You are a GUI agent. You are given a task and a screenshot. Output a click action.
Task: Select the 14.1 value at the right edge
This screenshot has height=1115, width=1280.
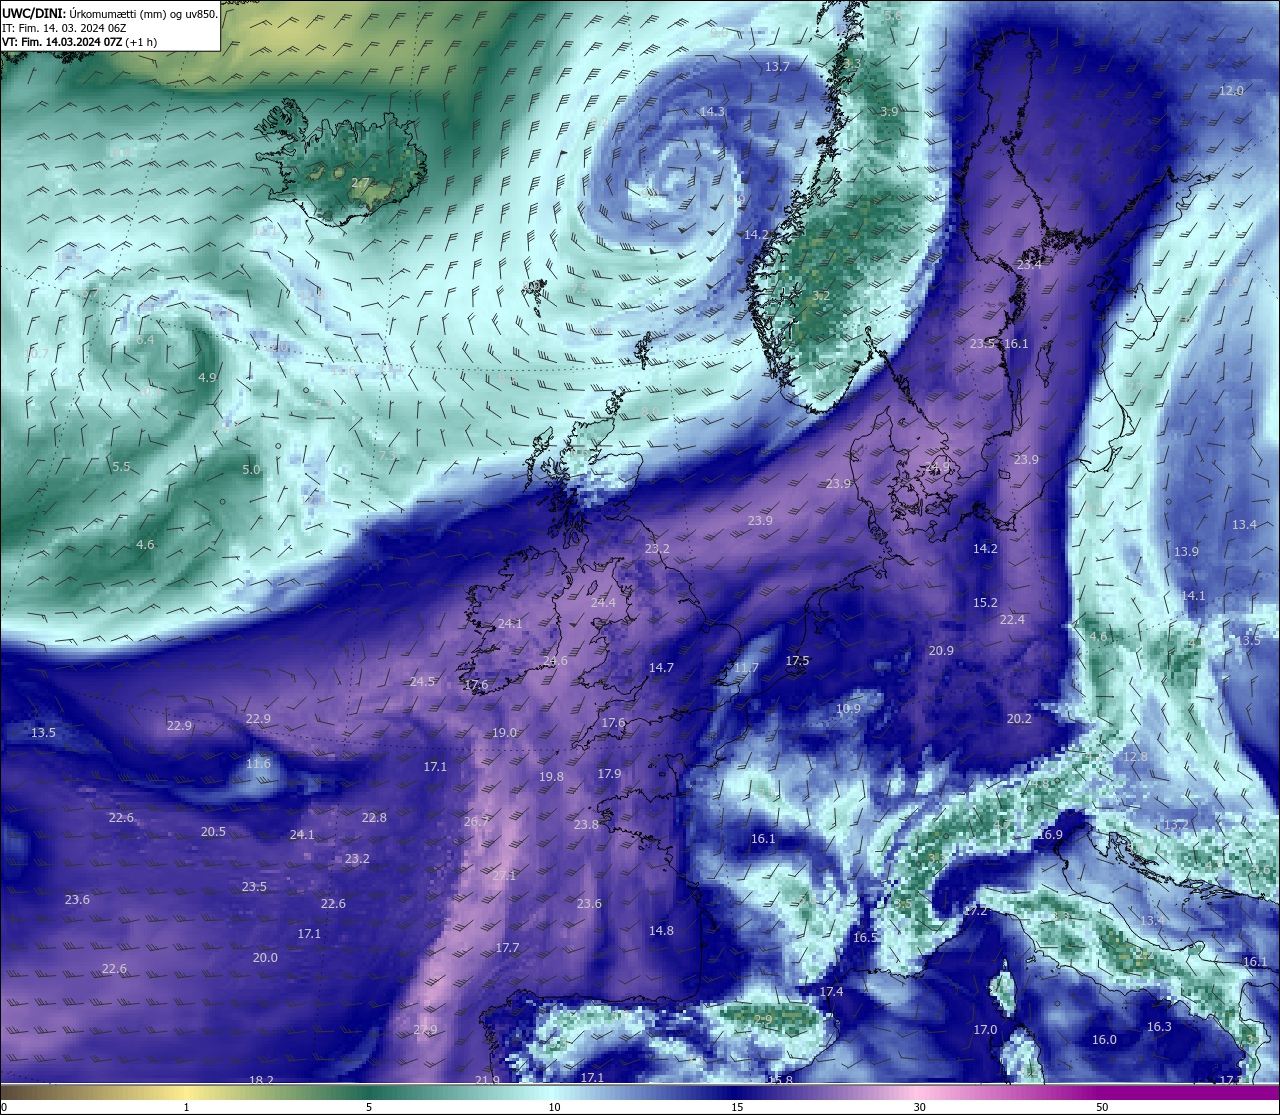1193,595
